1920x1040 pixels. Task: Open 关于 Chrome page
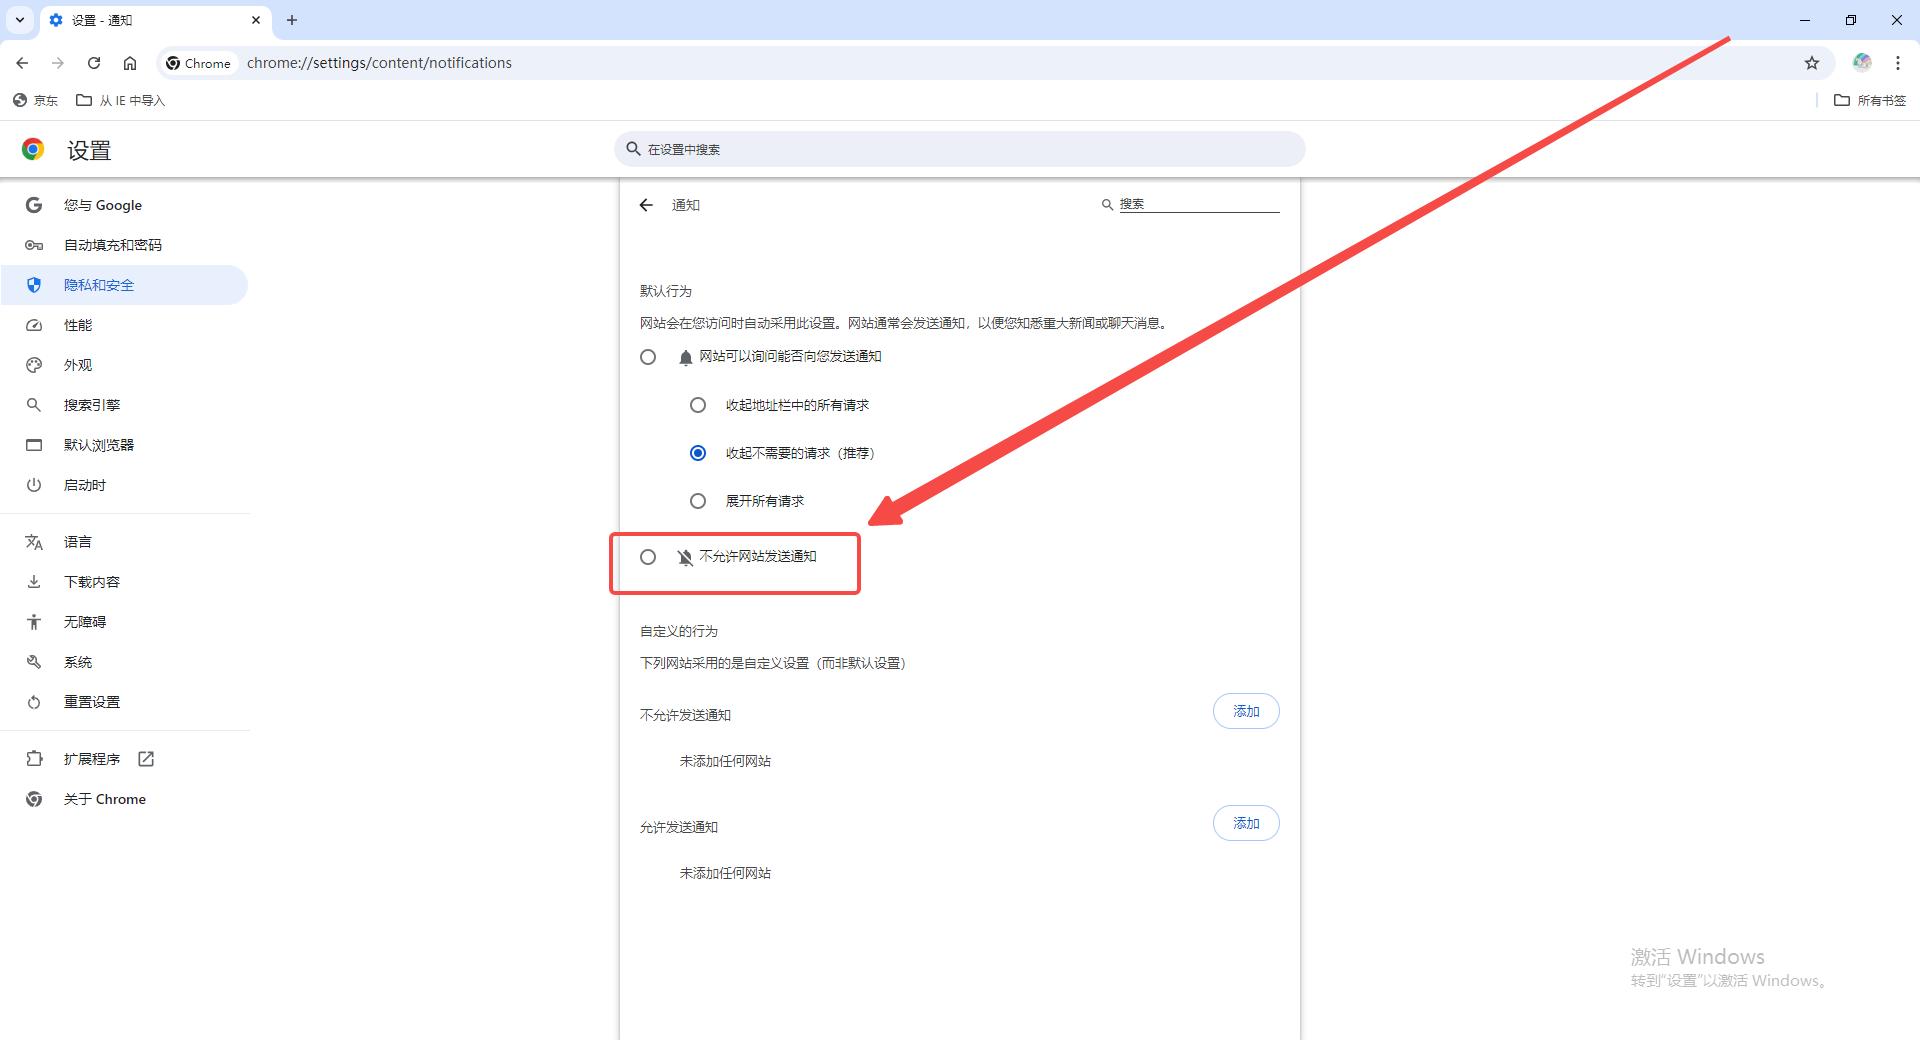point(124,799)
